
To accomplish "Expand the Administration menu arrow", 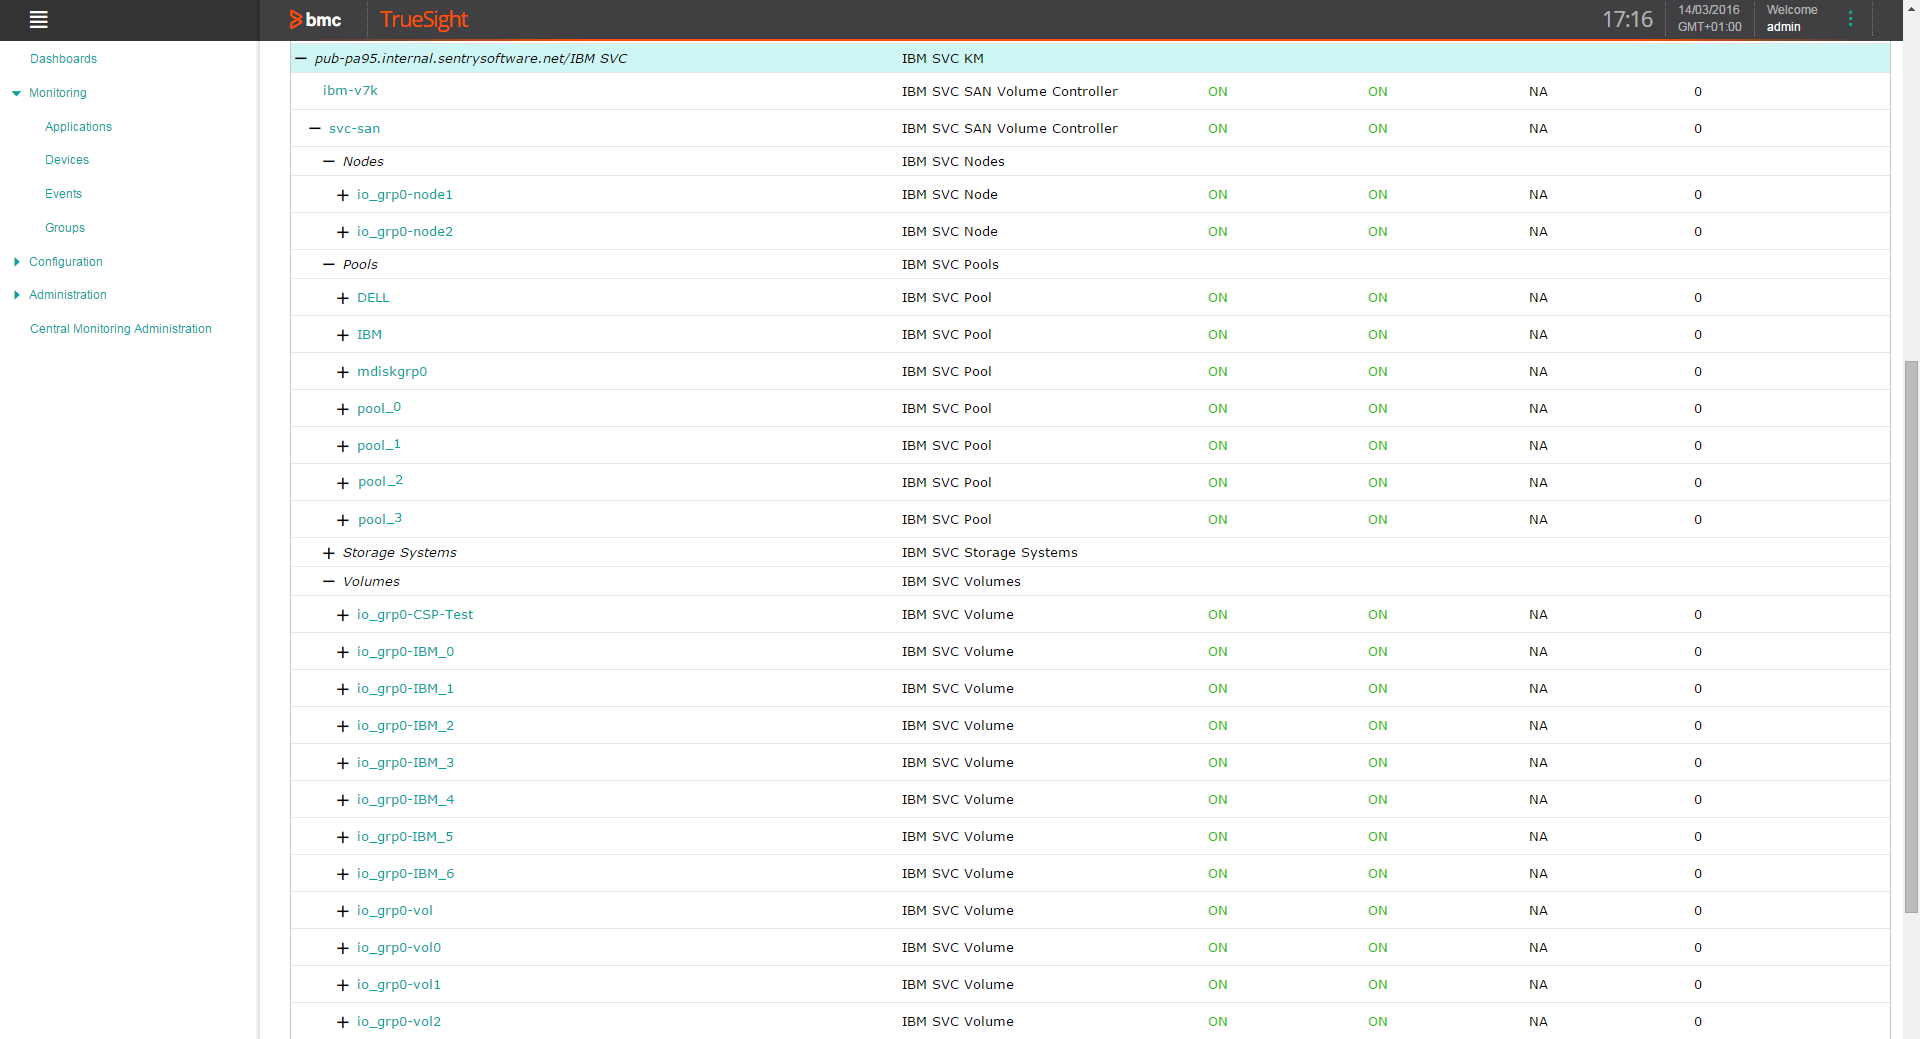I will click(16, 295).
